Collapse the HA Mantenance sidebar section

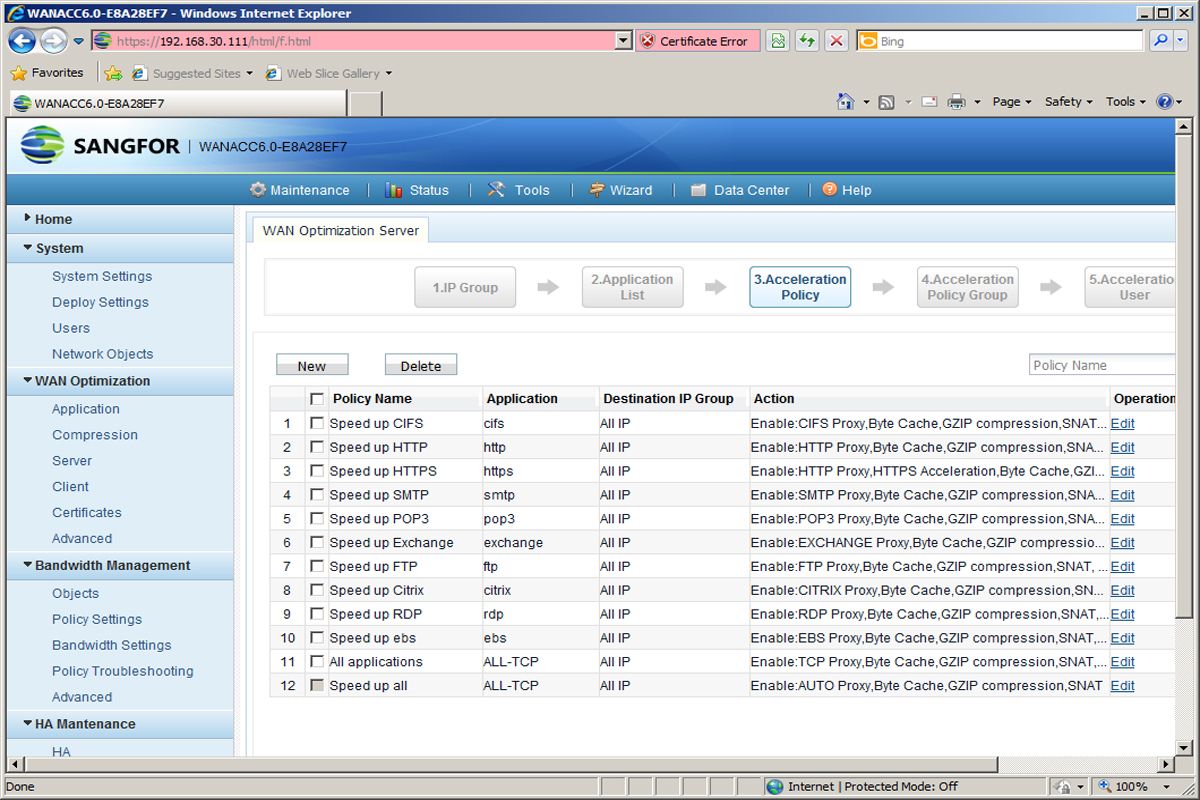click(28, 724)
